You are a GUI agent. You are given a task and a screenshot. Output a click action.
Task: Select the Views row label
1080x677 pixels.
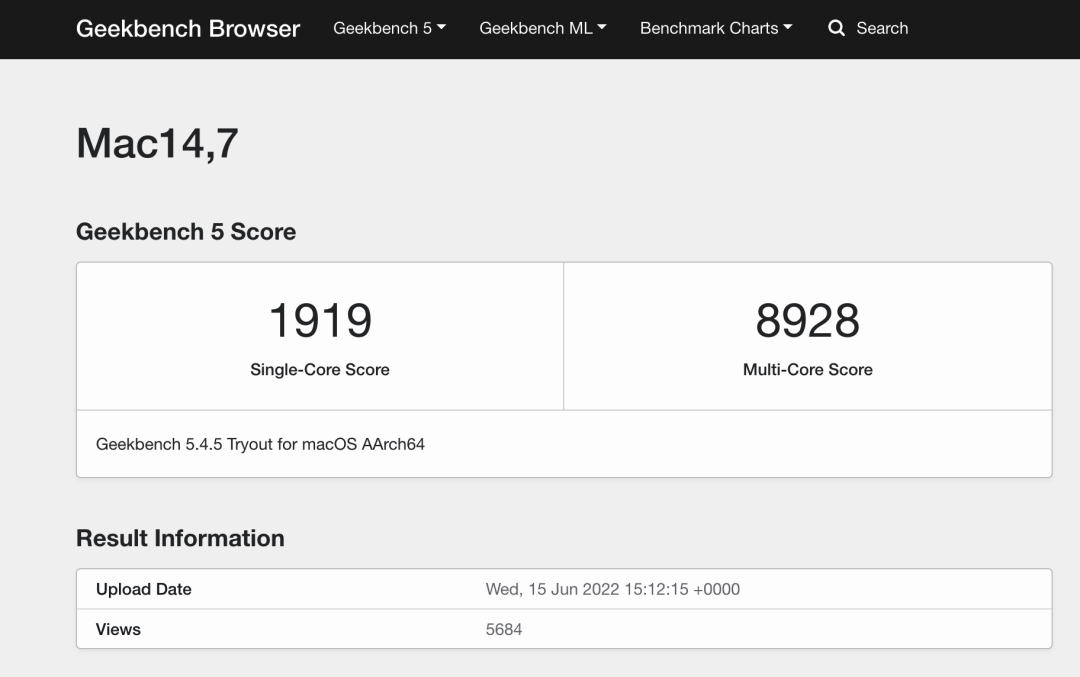click(x=118, y=629)
